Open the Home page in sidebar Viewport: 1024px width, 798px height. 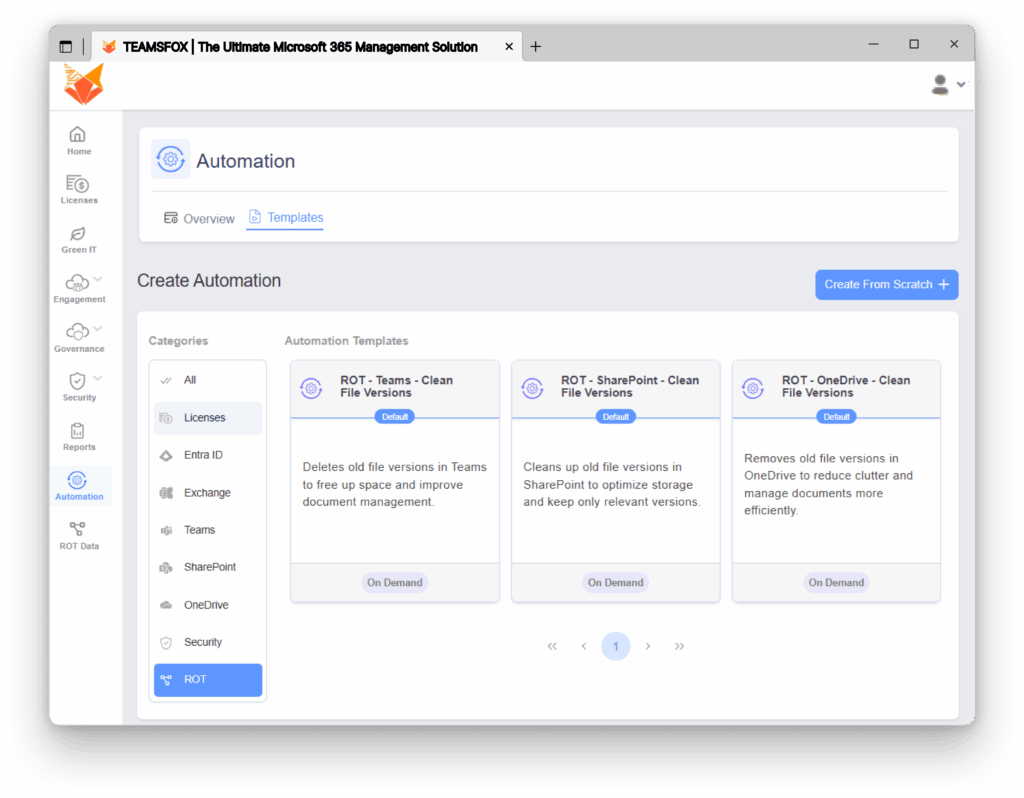78,140
